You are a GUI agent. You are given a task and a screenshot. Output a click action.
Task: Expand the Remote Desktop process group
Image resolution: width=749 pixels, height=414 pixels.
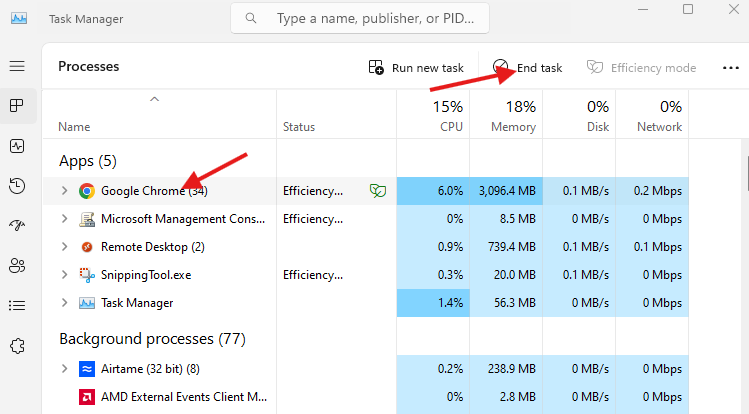point(64,247)
